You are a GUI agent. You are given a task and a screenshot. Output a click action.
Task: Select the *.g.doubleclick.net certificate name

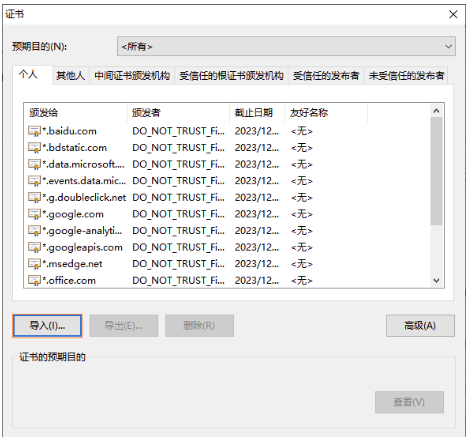click(84, 197)
